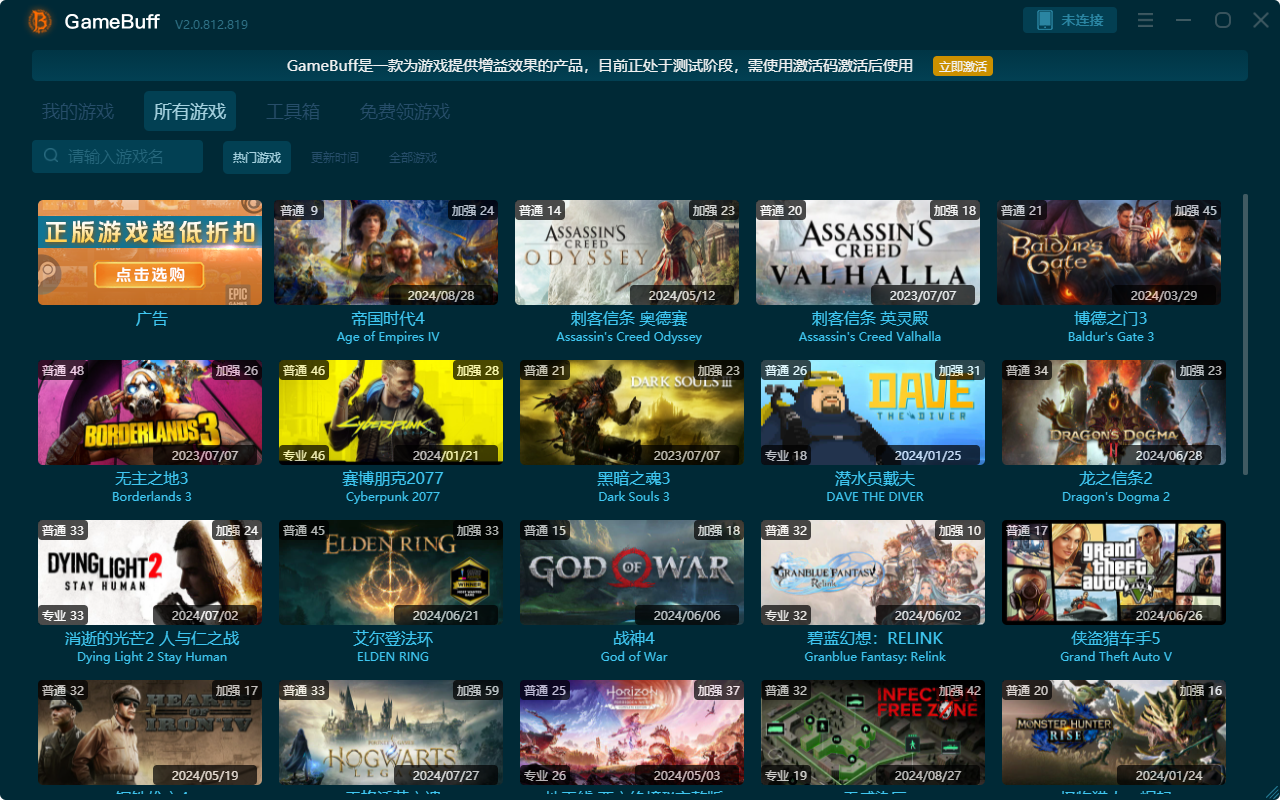
Task: Click the magnifier icon in the search box
Action: 50,156
